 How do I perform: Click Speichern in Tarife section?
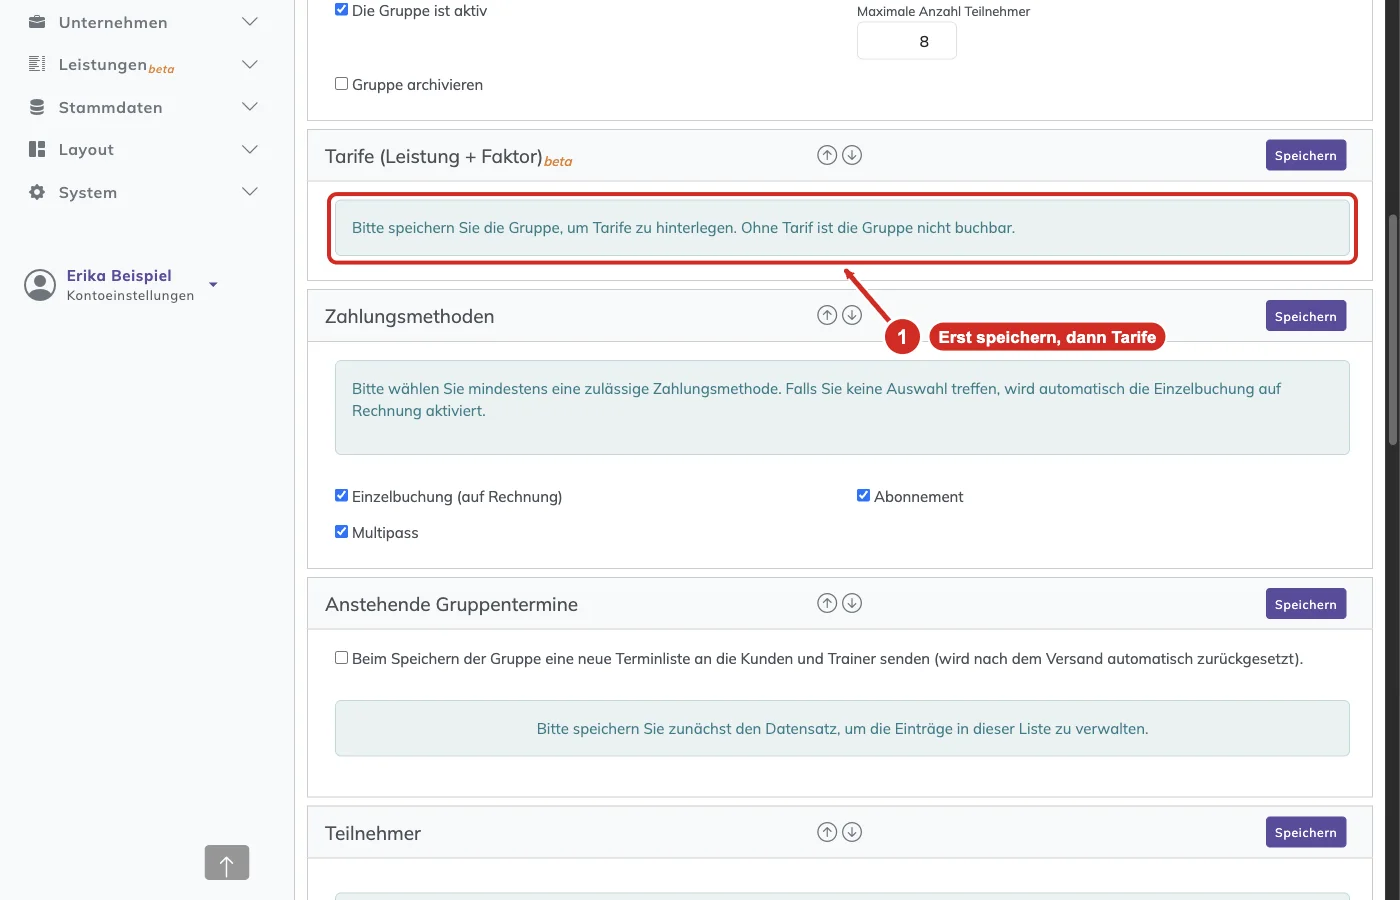[x=1306, y=155]
